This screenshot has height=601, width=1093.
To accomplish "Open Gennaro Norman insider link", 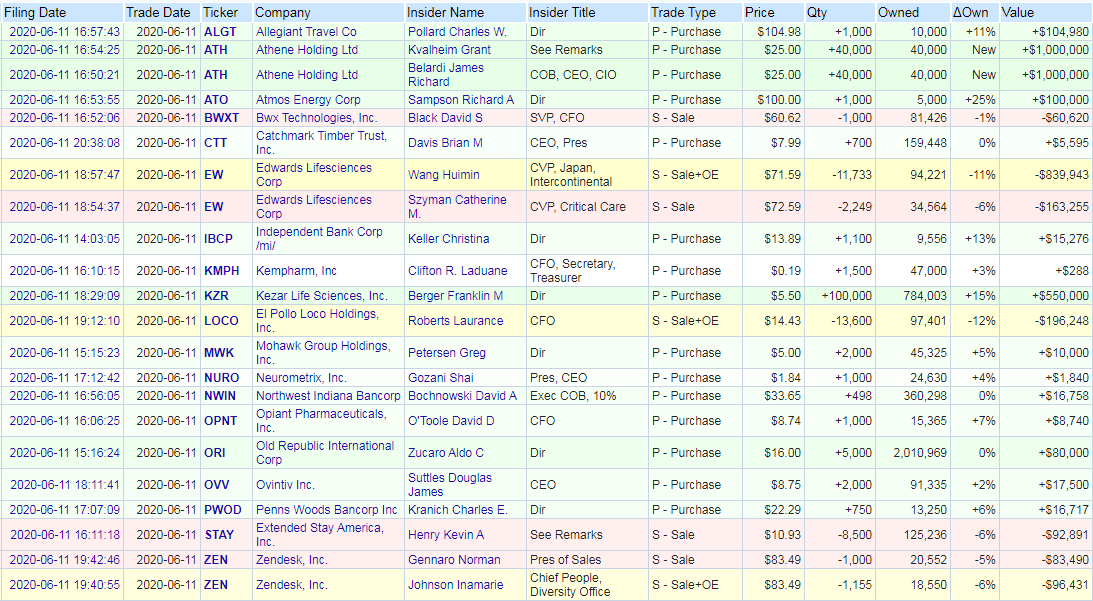I will [x=454, y=561].
